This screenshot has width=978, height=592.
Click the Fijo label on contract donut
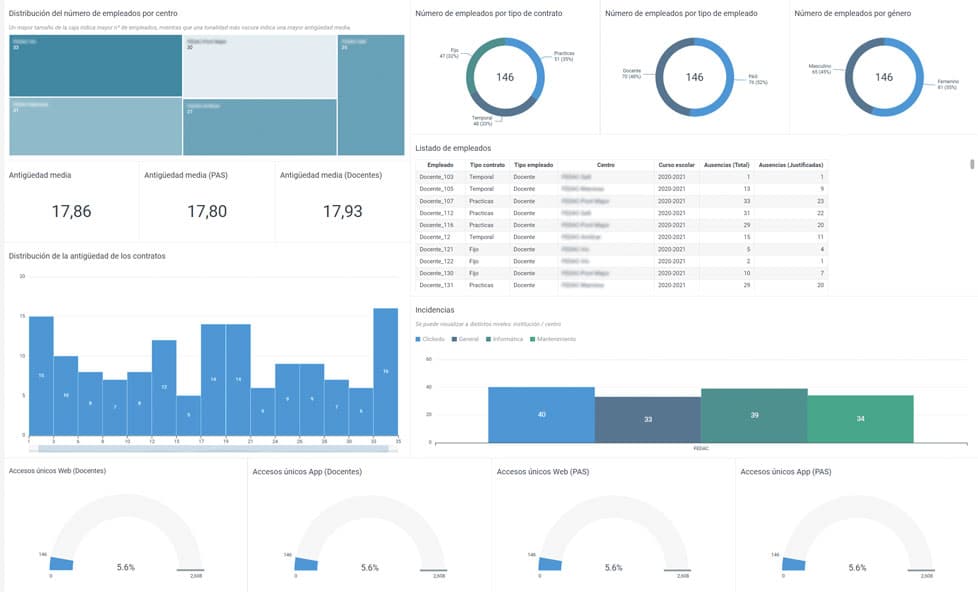(x=450, y=53)
